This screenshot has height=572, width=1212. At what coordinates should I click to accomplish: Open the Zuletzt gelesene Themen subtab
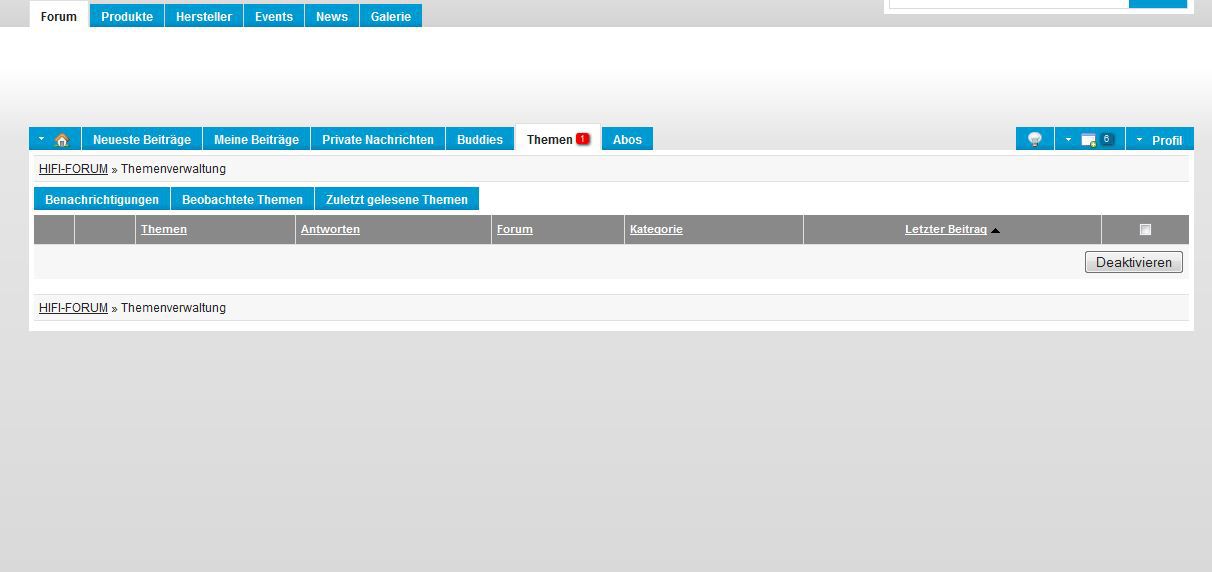(397, 200)
